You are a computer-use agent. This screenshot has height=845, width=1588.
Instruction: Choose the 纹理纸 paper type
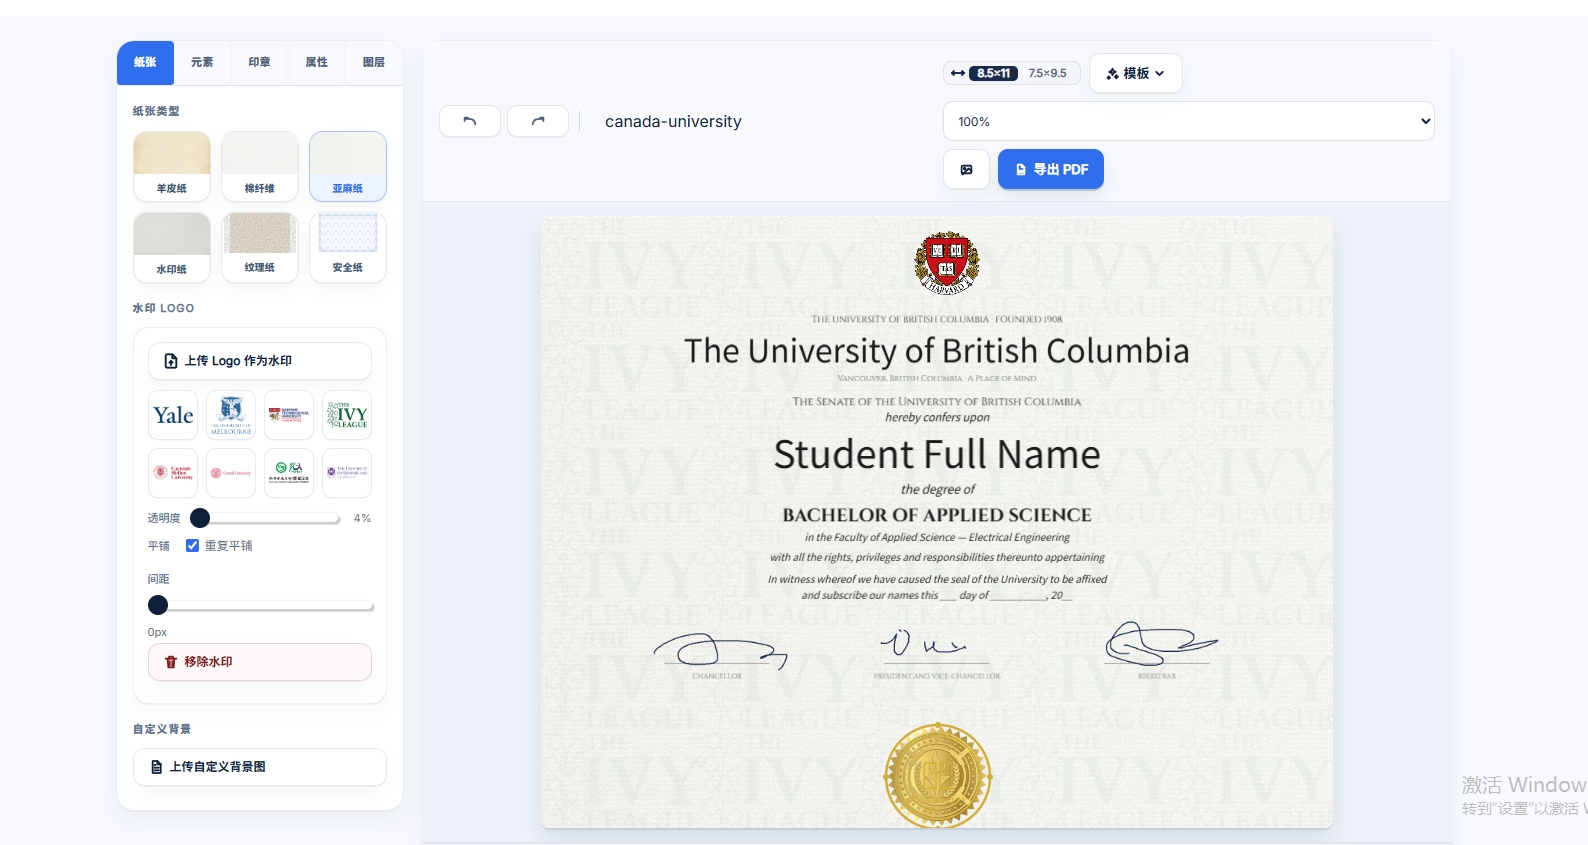coord(260,247)
